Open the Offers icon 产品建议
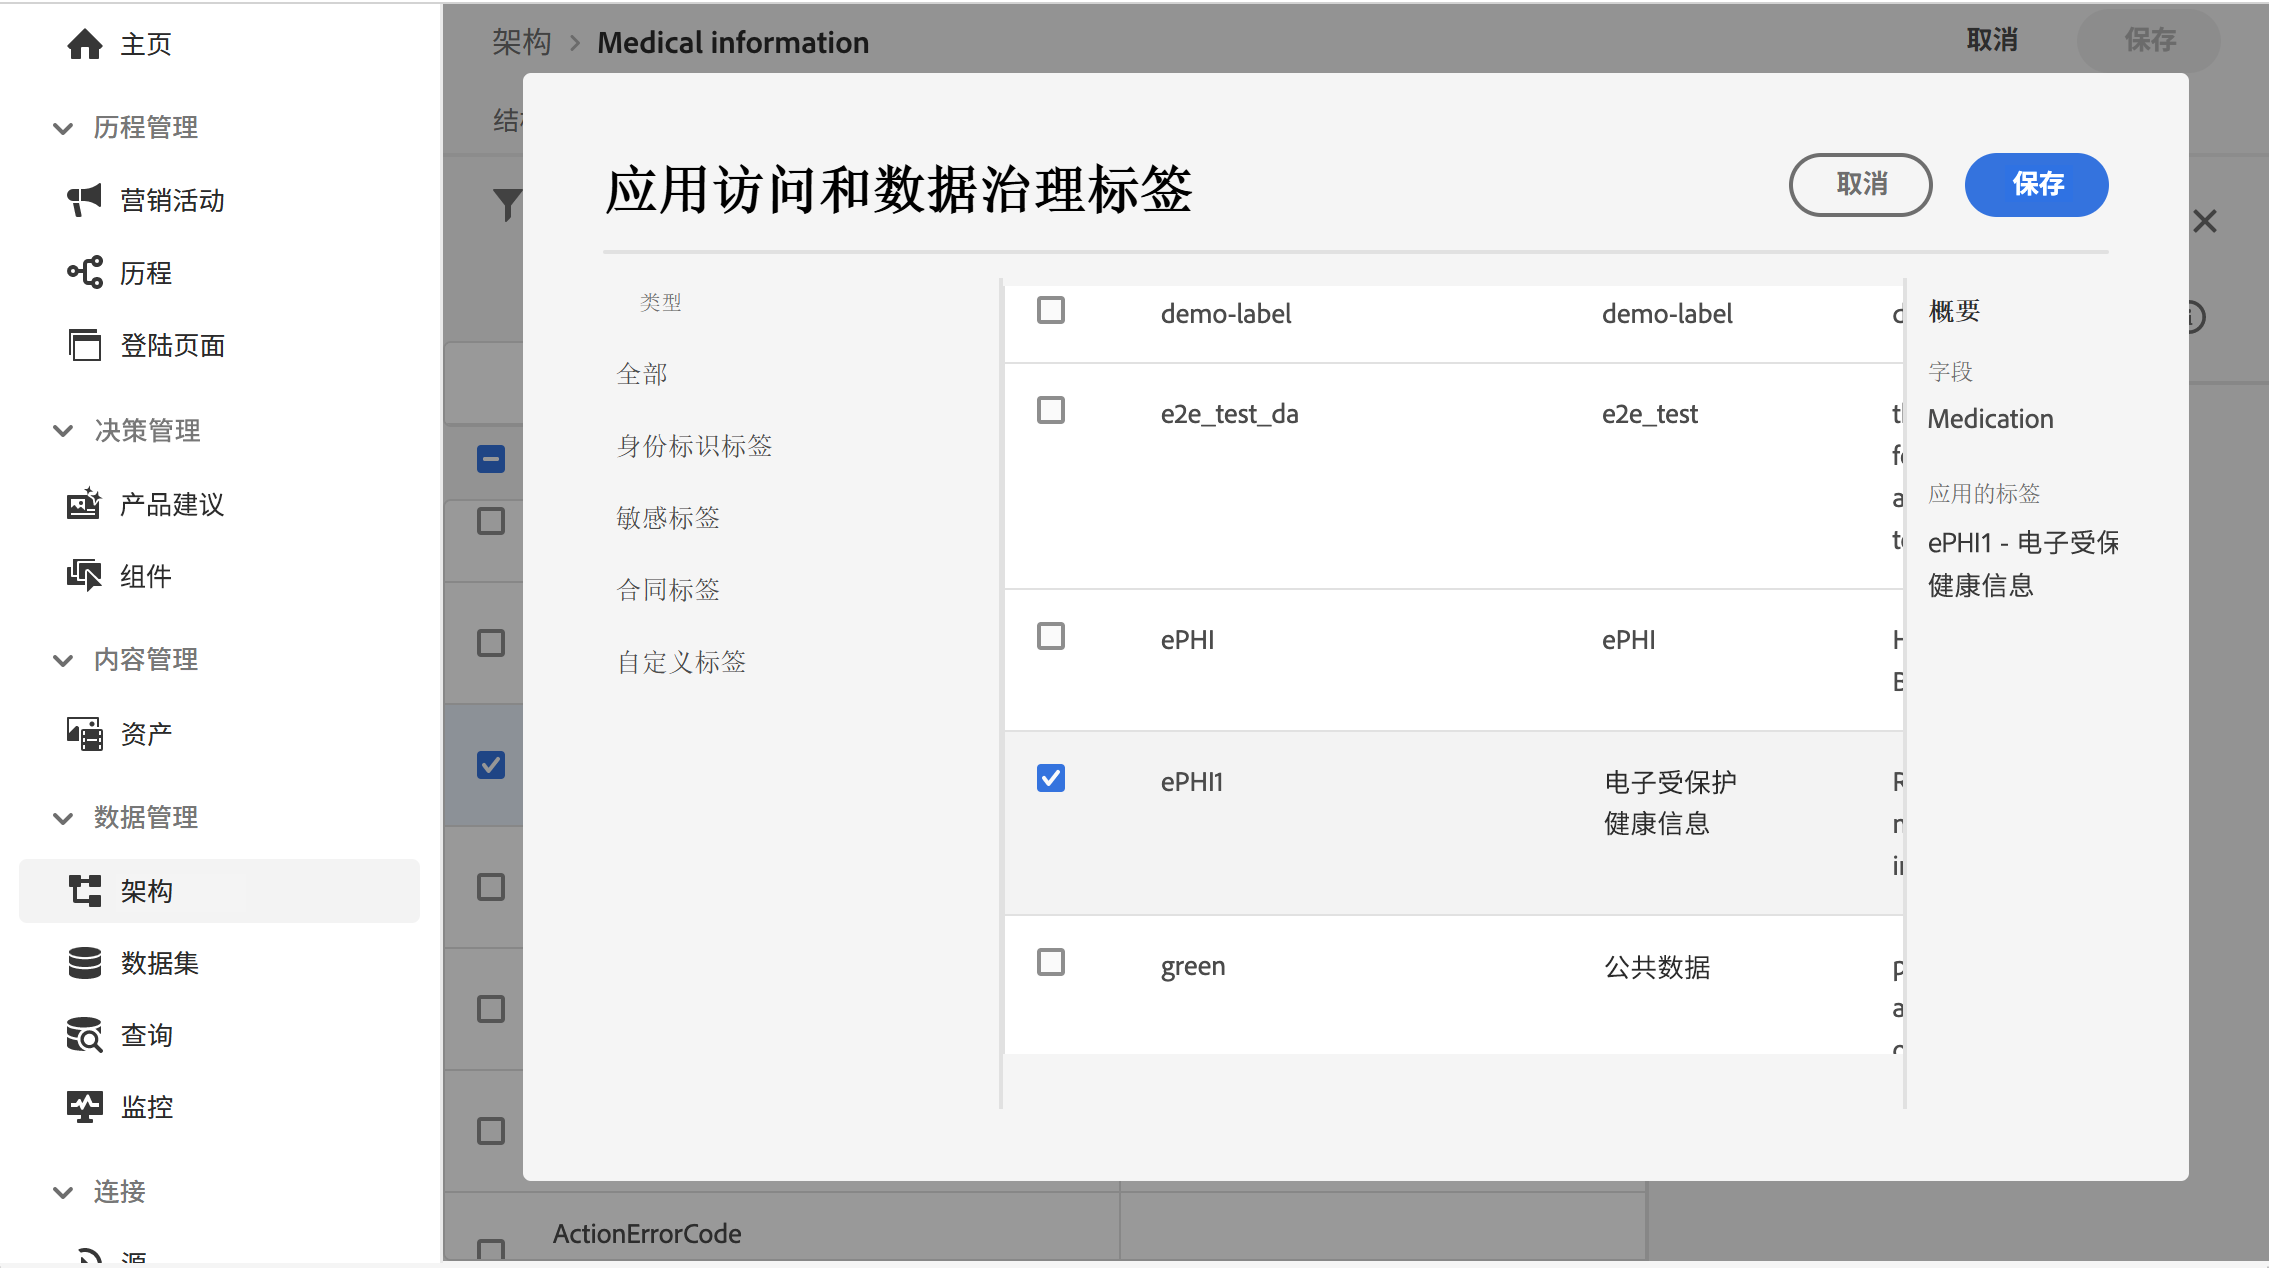 pos(85,504)
